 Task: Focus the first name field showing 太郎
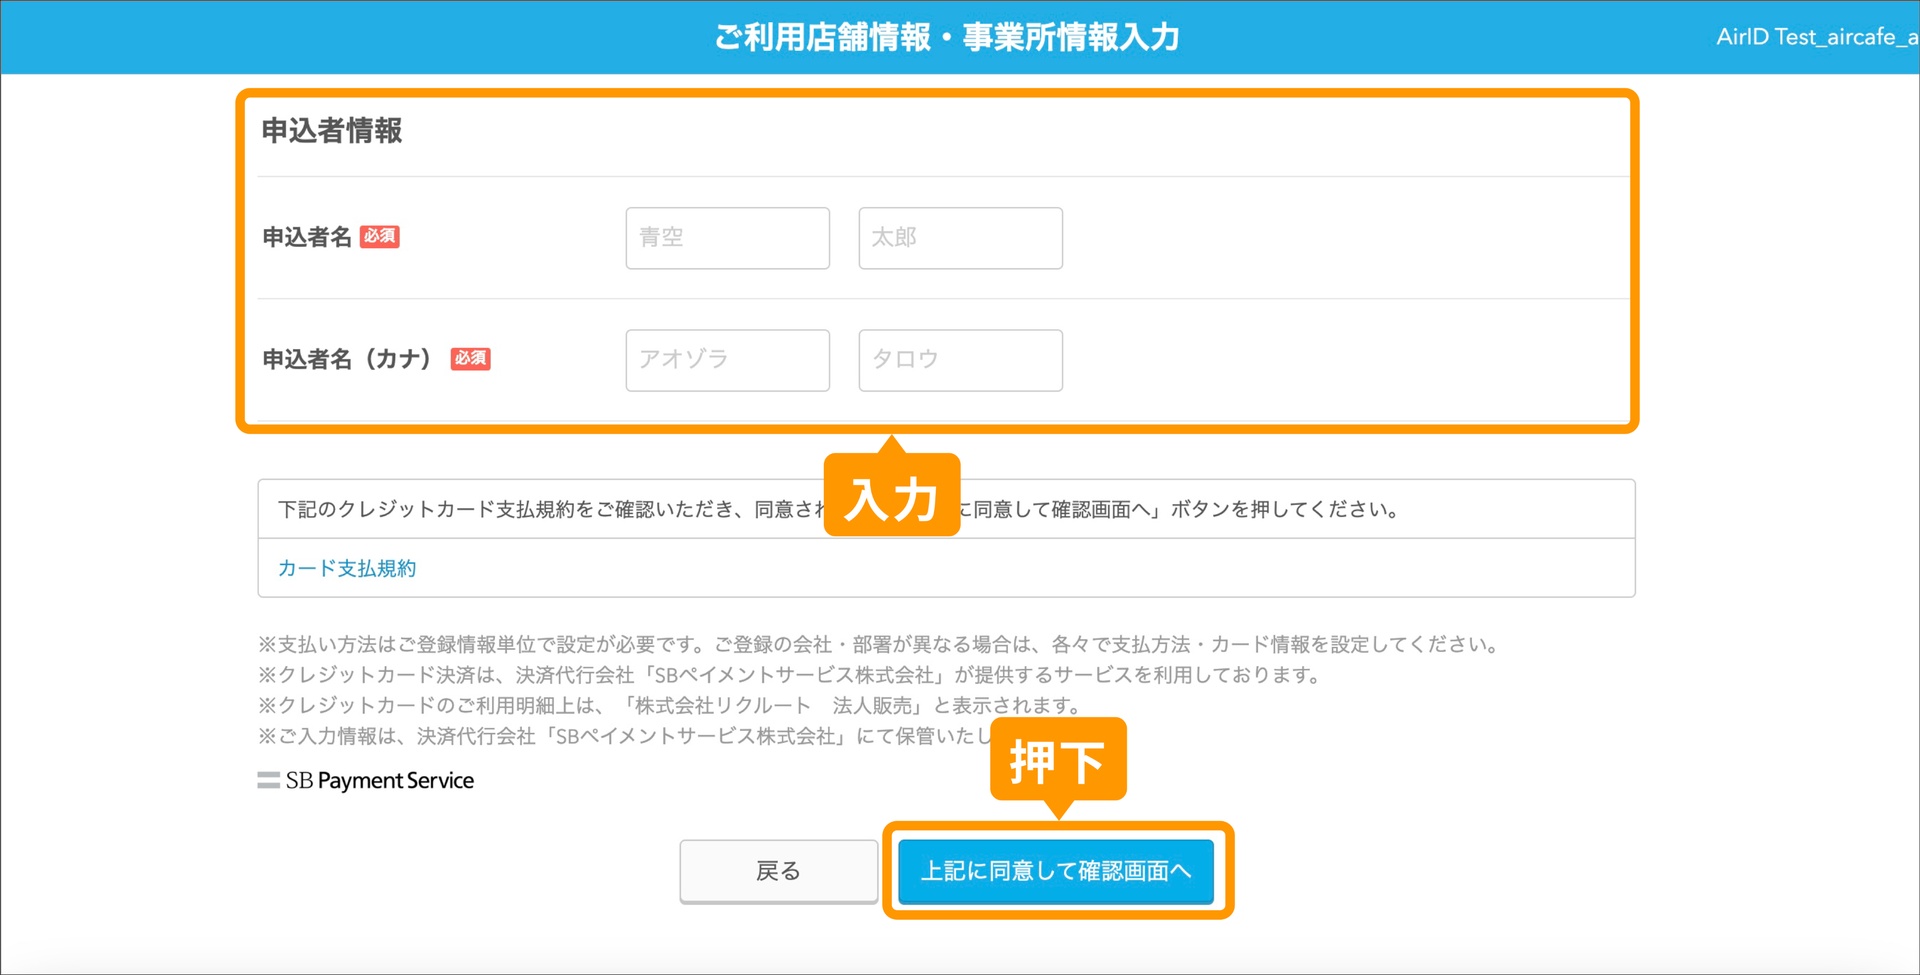tap(959, 238)
